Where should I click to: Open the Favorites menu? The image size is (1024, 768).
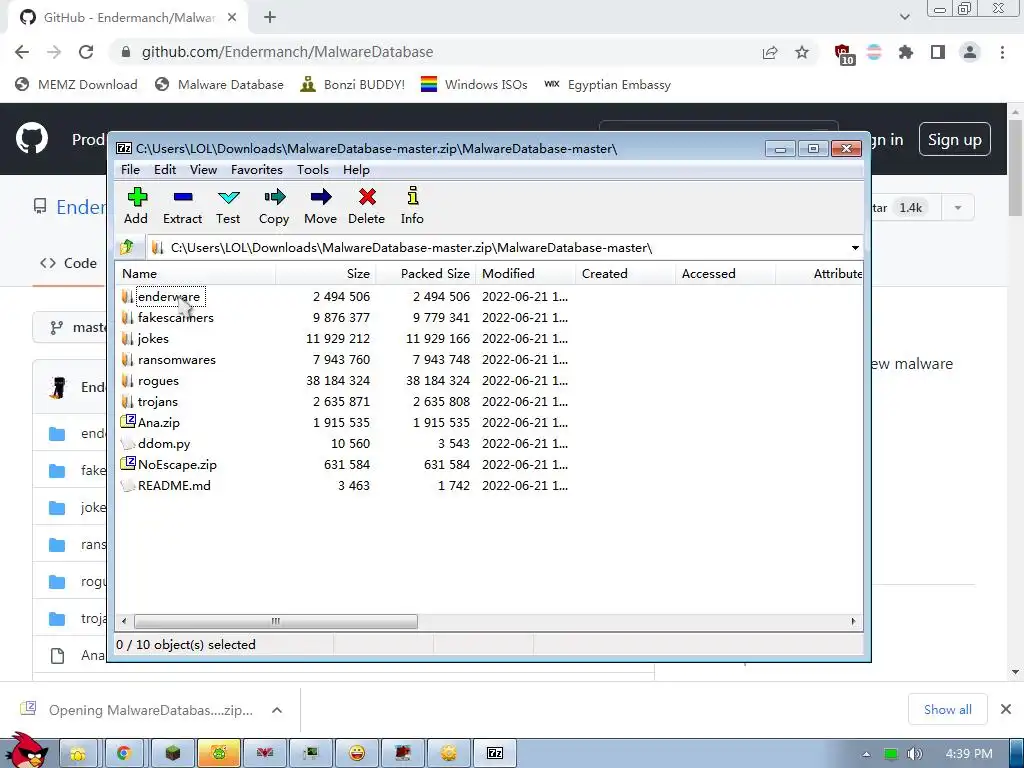257,170
